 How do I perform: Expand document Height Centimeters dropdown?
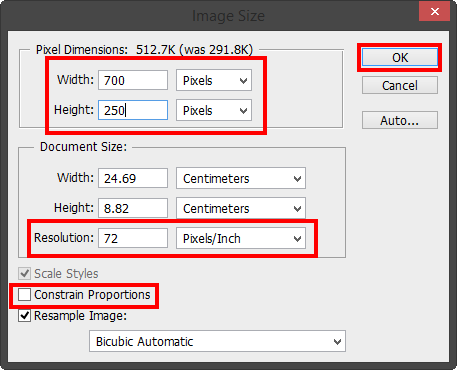(x=241, y=208)
